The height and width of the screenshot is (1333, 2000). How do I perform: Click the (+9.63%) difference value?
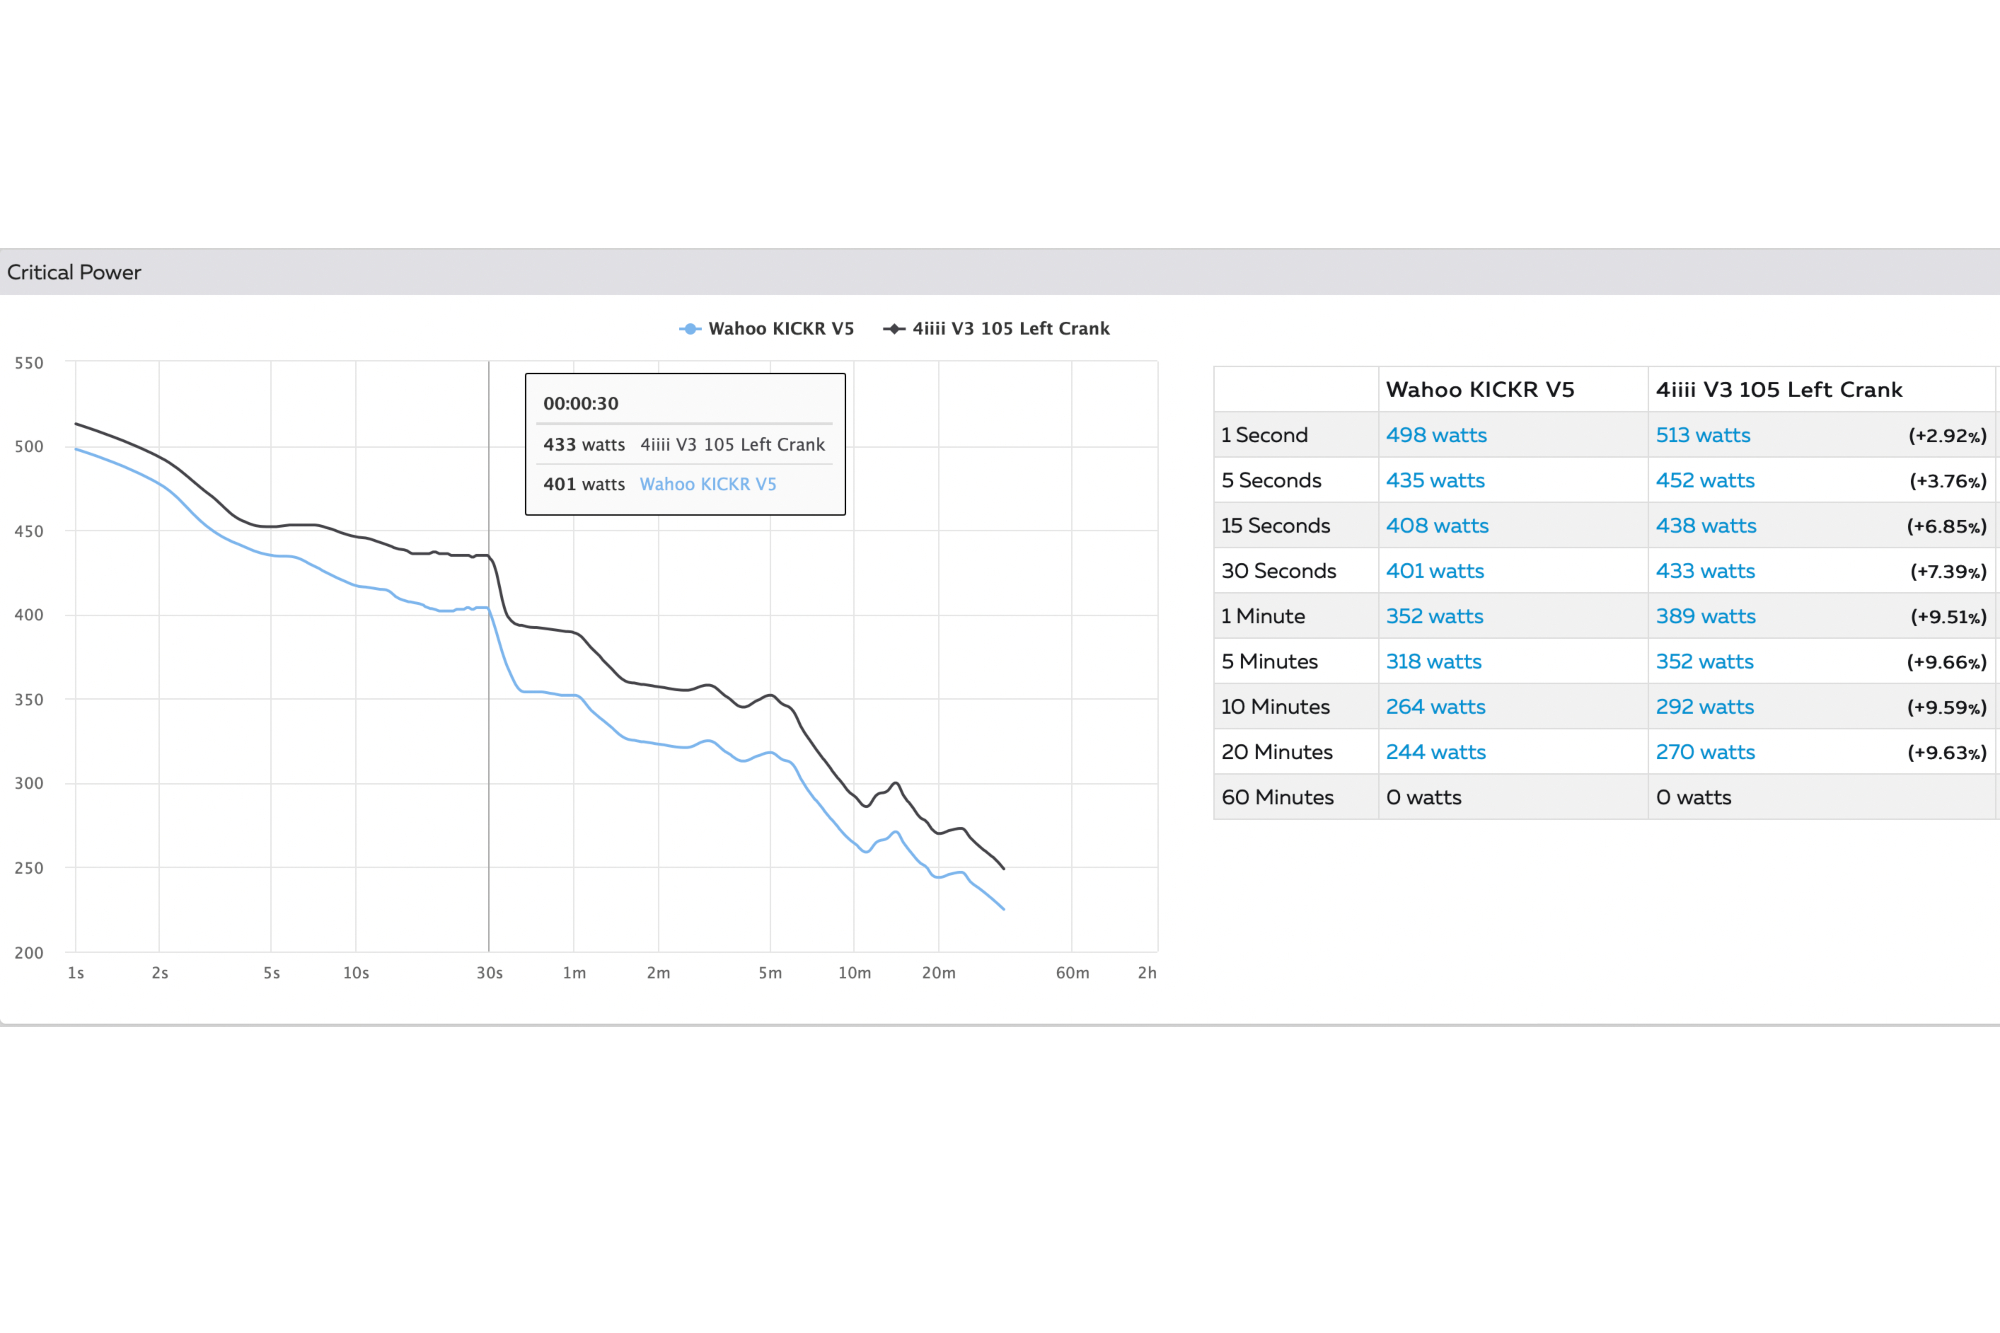click(1946, 753)
